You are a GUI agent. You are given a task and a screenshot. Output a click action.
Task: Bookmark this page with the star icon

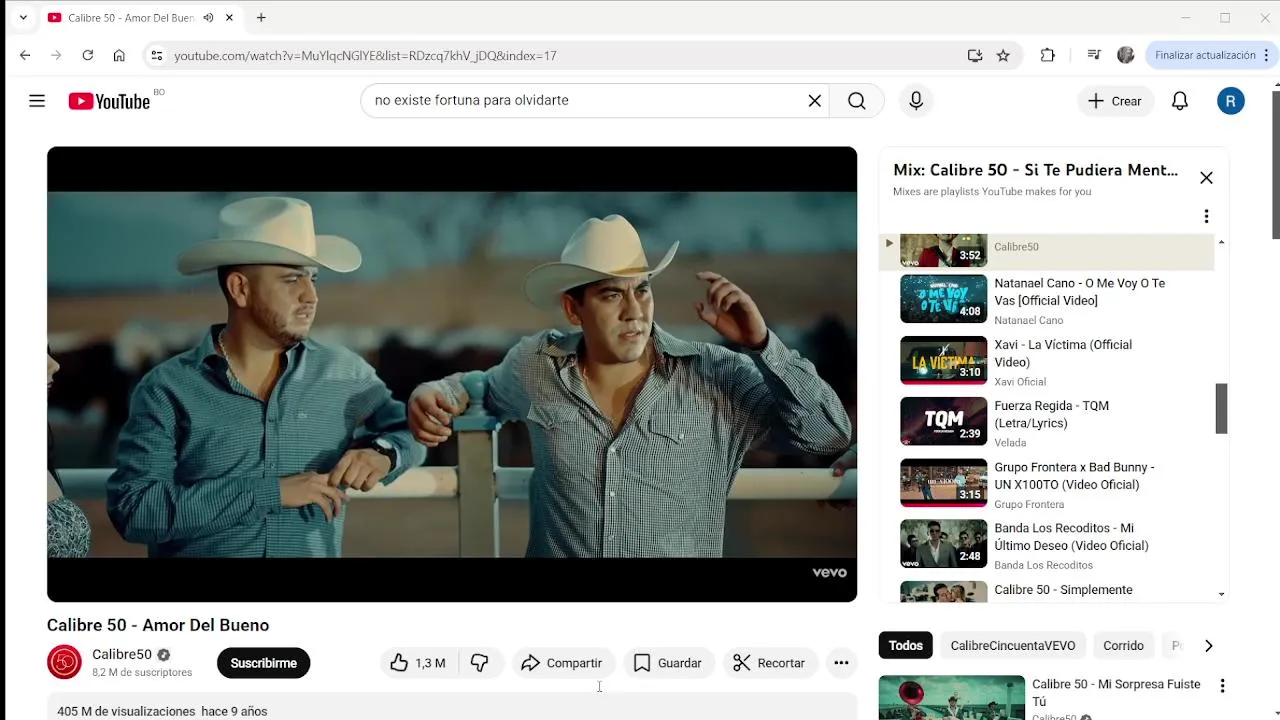(x=1003, y=56)
